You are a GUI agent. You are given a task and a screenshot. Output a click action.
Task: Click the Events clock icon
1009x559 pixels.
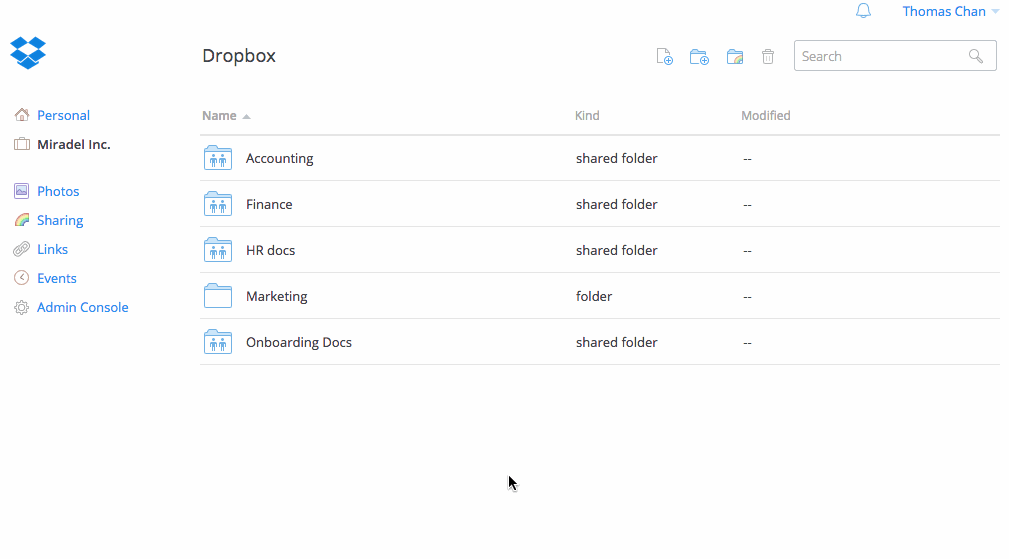pos(21,278)
